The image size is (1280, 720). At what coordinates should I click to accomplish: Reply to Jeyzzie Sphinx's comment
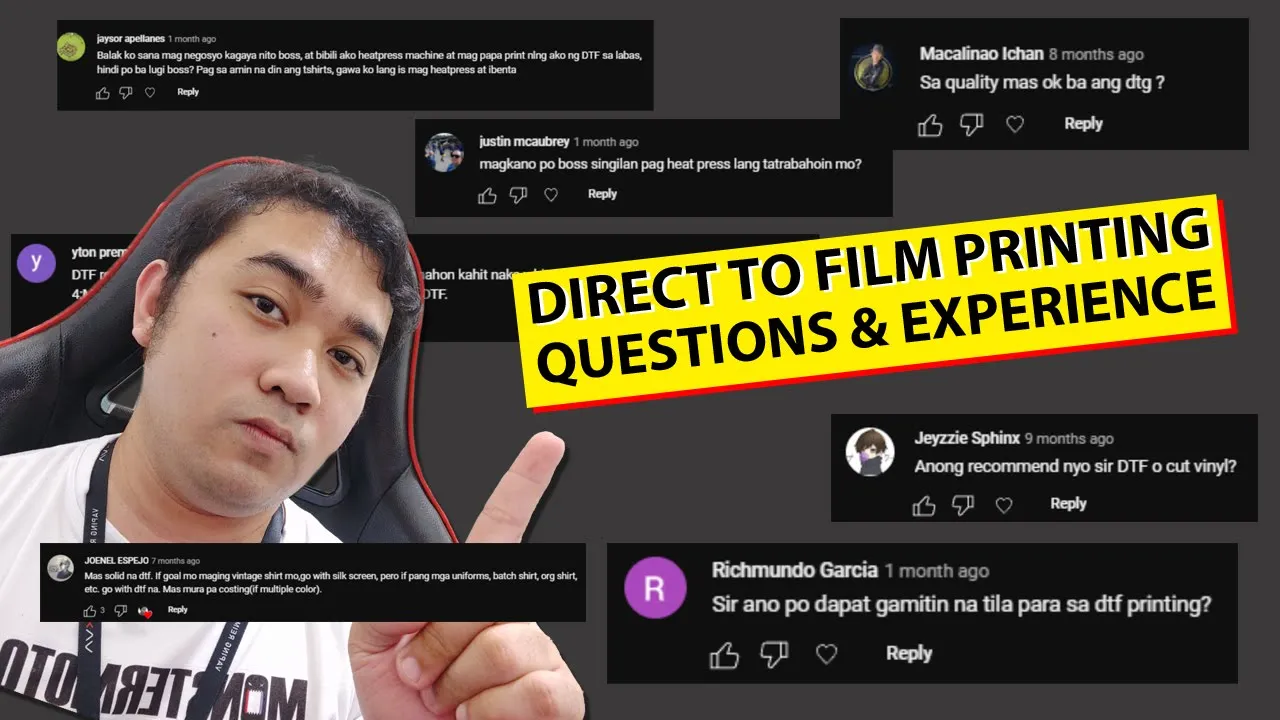point(1068,504)
